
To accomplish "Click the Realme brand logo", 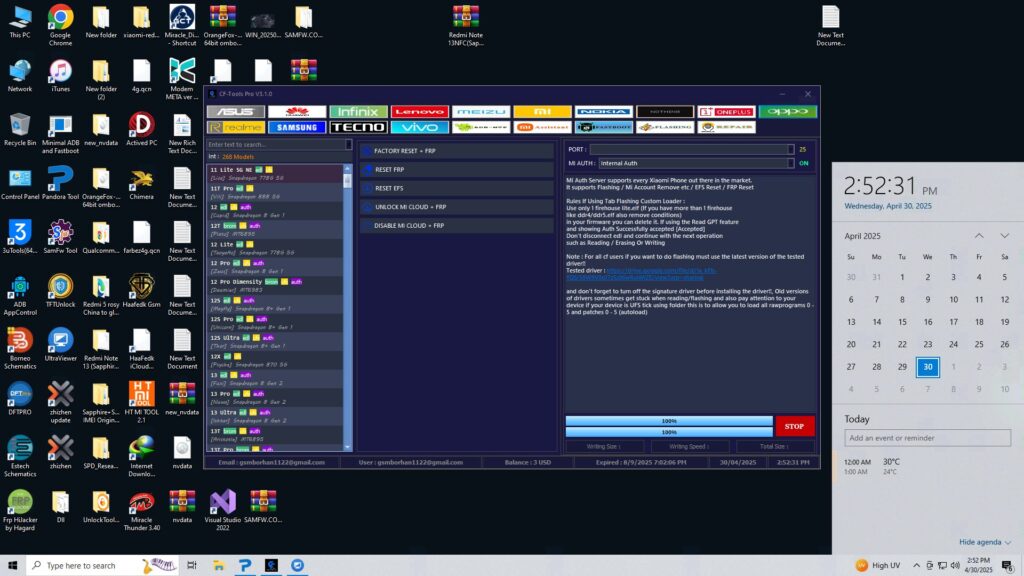I will (x=236, y=127).
